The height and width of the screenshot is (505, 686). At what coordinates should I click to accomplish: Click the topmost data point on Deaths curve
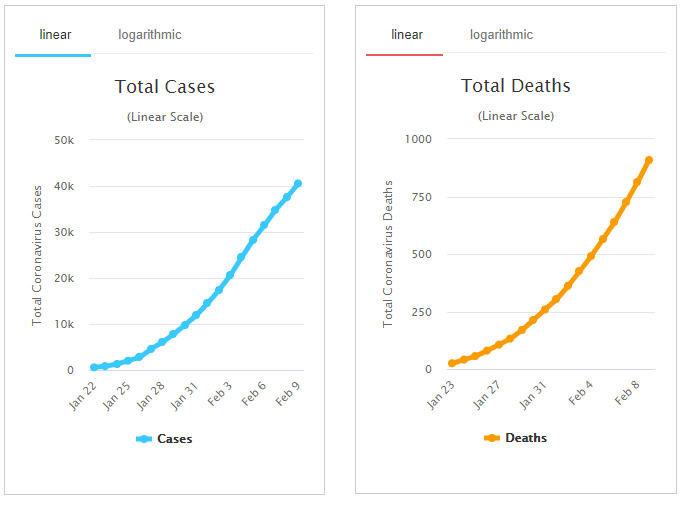pyautogui.click(x=649, y=160)
